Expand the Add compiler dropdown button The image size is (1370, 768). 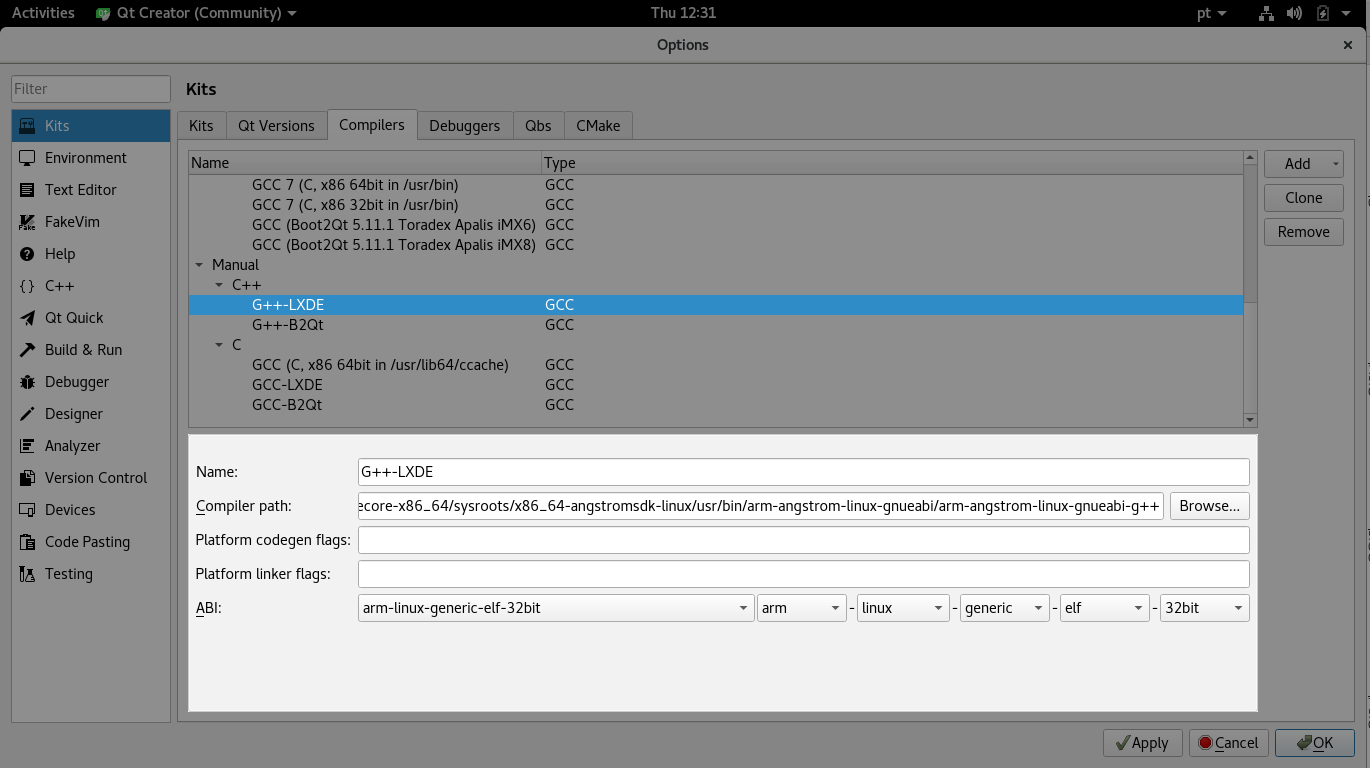(1335, 164)
